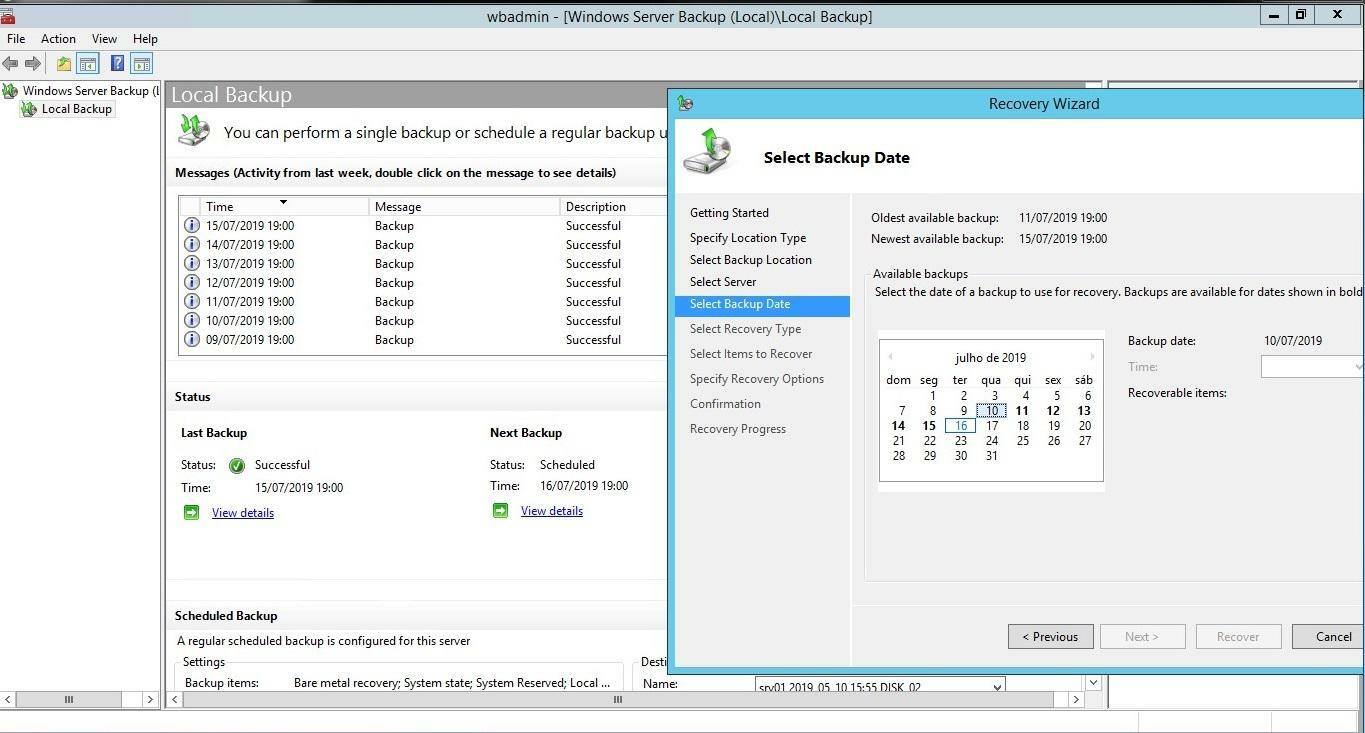This screenshot has height=733, width=1365.
Task: Click the info icon of the 15/07/2019 message
Action: tap(192, 226)
